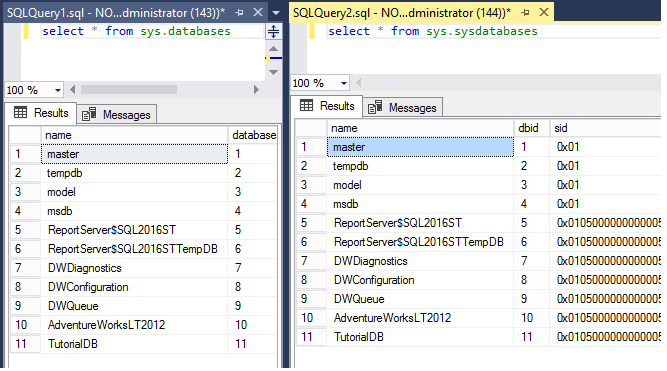667x371 pixels.
Task: Click the sid column header in right results
Action: coord(605,128)
